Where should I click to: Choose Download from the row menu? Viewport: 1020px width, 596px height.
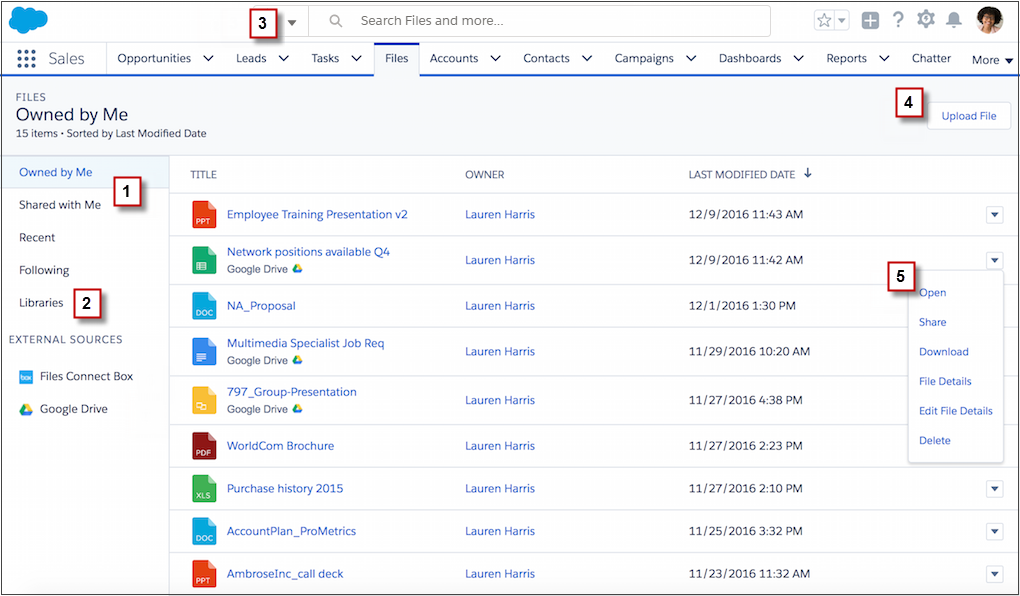(943, 352)
